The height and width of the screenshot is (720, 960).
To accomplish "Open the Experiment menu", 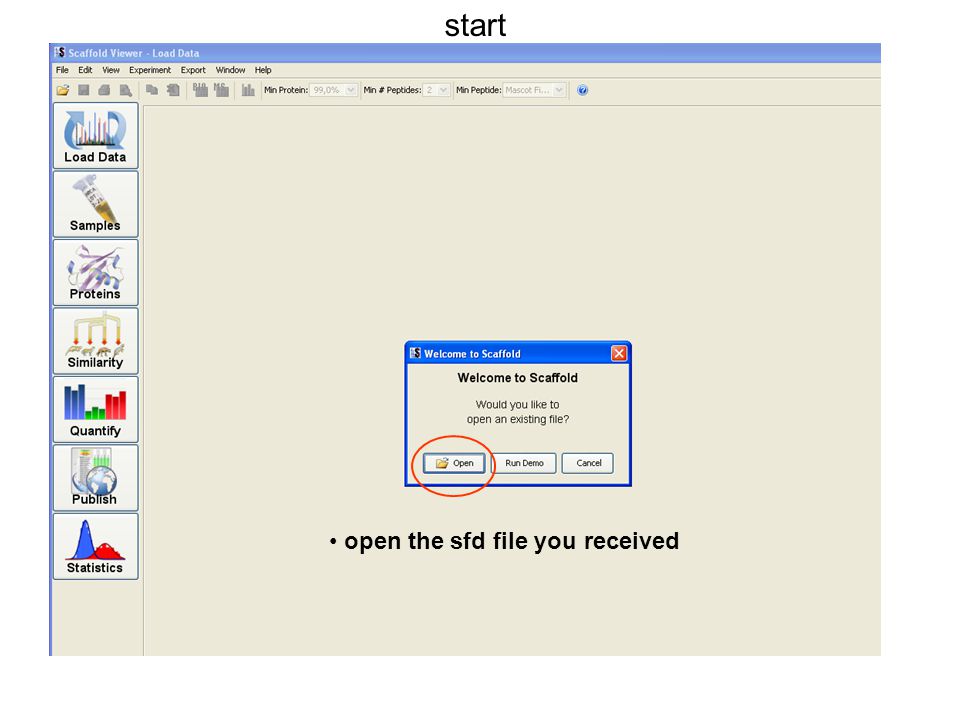I will click(x=150, y=70).
